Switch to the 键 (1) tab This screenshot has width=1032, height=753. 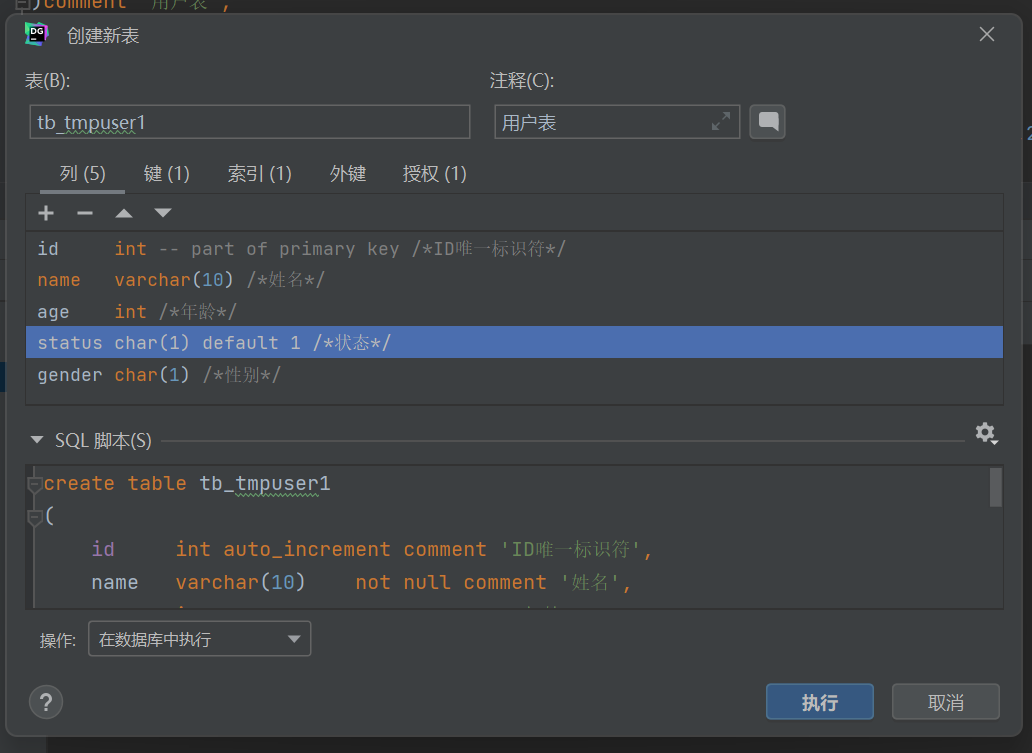pos(166,174)
